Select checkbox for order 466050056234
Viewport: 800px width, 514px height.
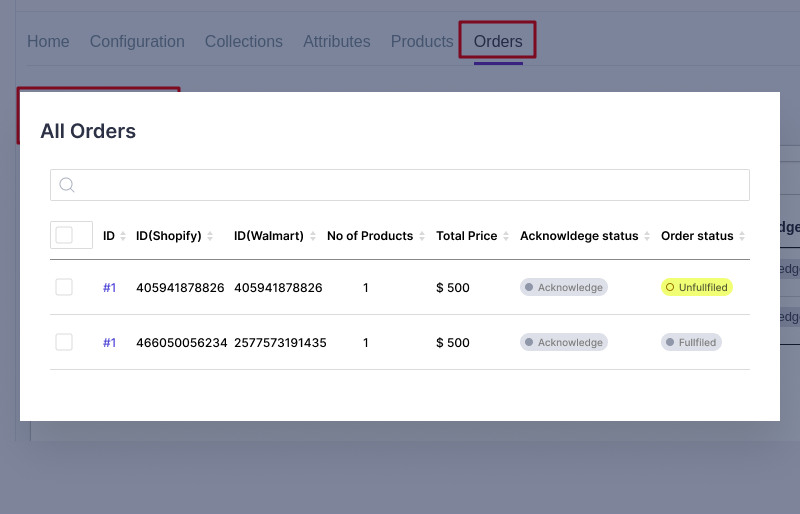[x=64, y=342]
